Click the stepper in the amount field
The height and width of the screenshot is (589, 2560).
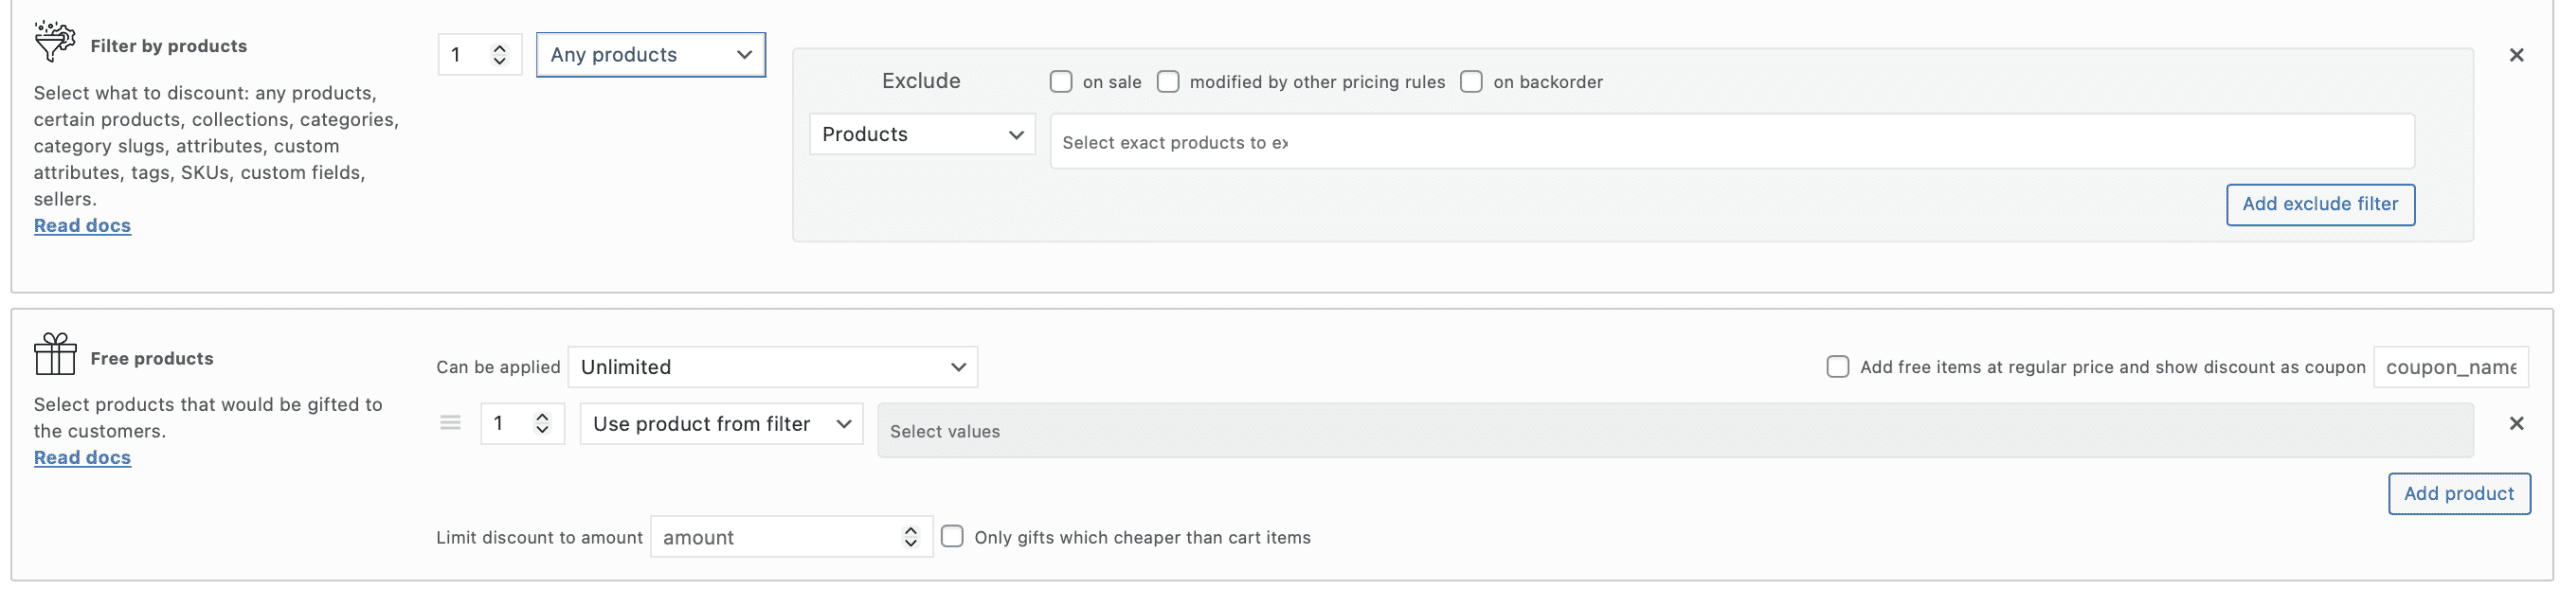point(909,536)
